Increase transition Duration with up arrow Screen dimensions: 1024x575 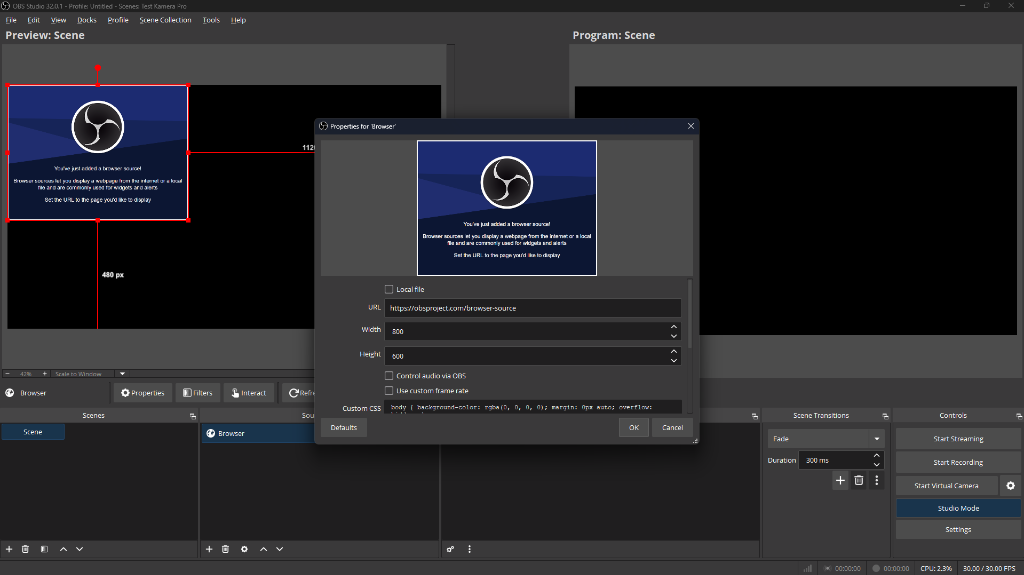tap(877, 455)
